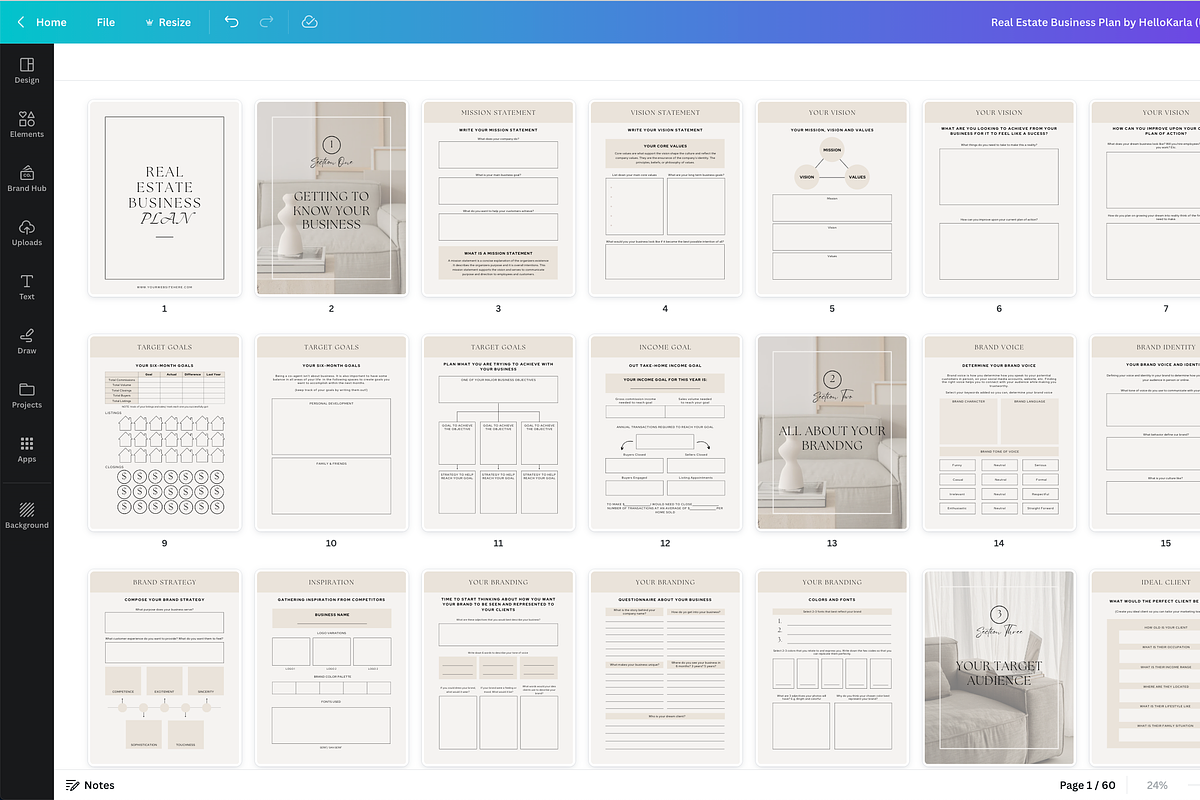Select page 3 Mission Statement thumbnail
Viewport: 1200px width, 800px height.
pos(498,198)
